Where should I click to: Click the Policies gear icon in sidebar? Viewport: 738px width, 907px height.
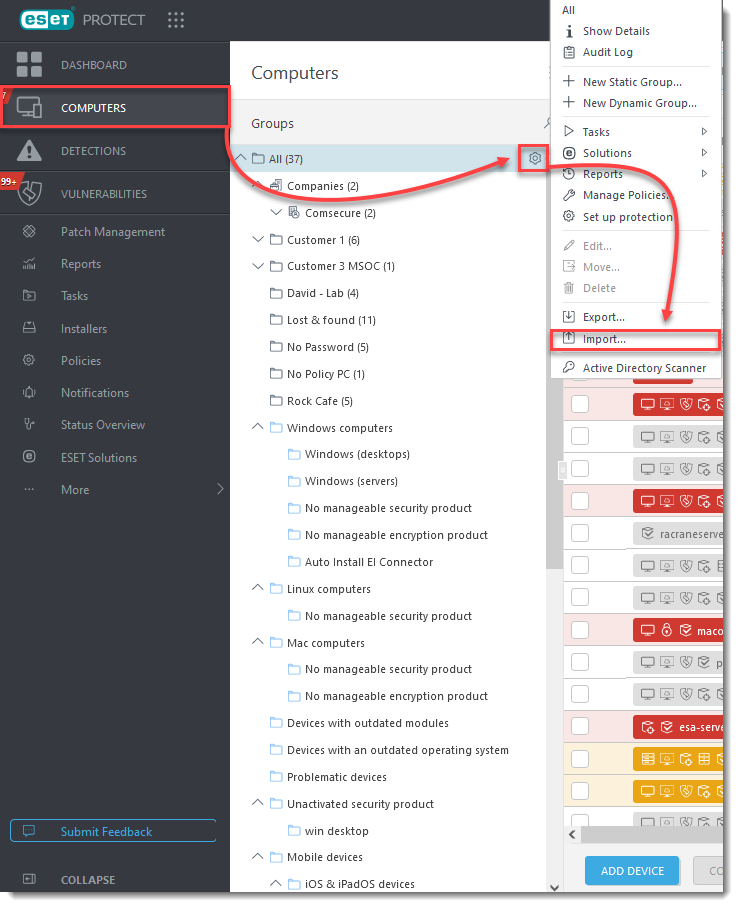click(x=29, y=360)
